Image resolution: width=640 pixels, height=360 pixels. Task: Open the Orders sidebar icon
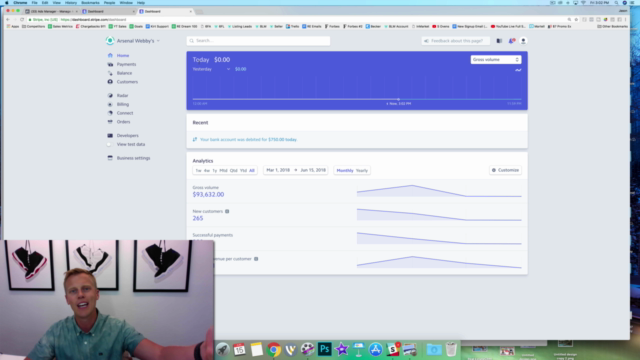click(110, 122)
